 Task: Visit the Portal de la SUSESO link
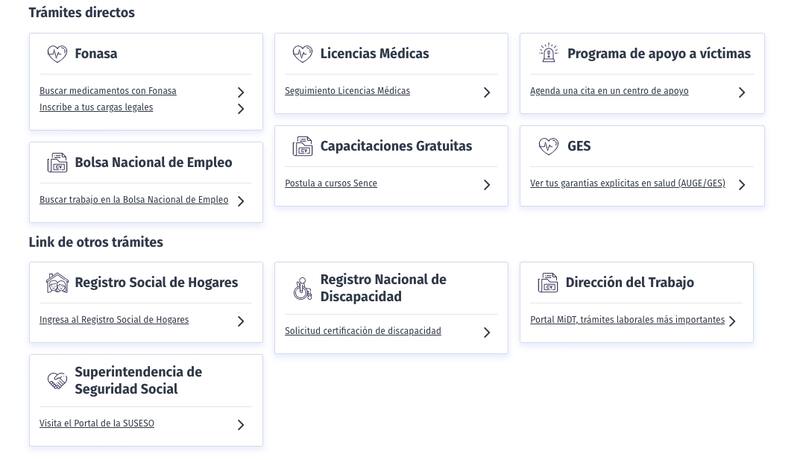point(97,424)
